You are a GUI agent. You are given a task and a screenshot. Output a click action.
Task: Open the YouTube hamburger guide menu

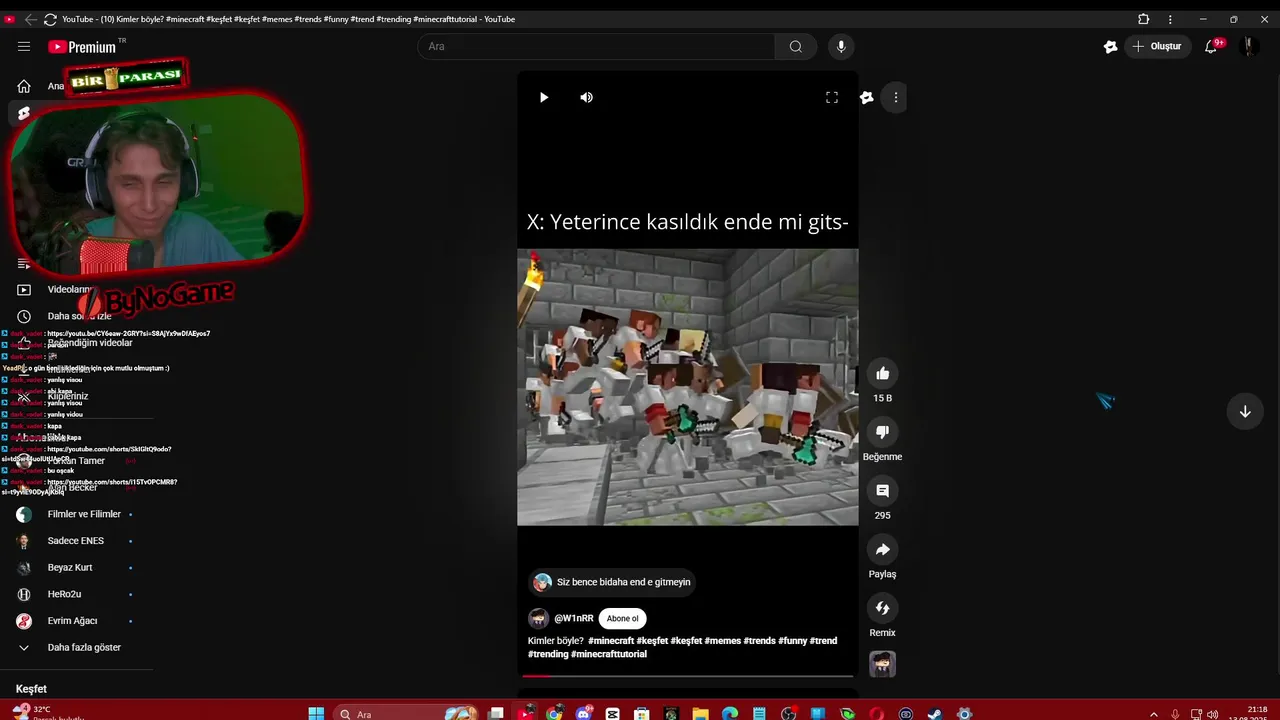(24, 46)
